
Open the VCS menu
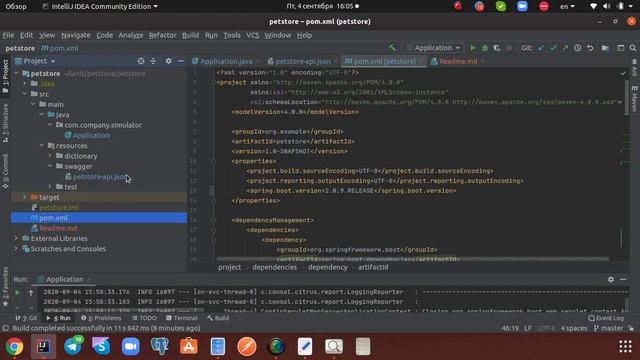252,35
